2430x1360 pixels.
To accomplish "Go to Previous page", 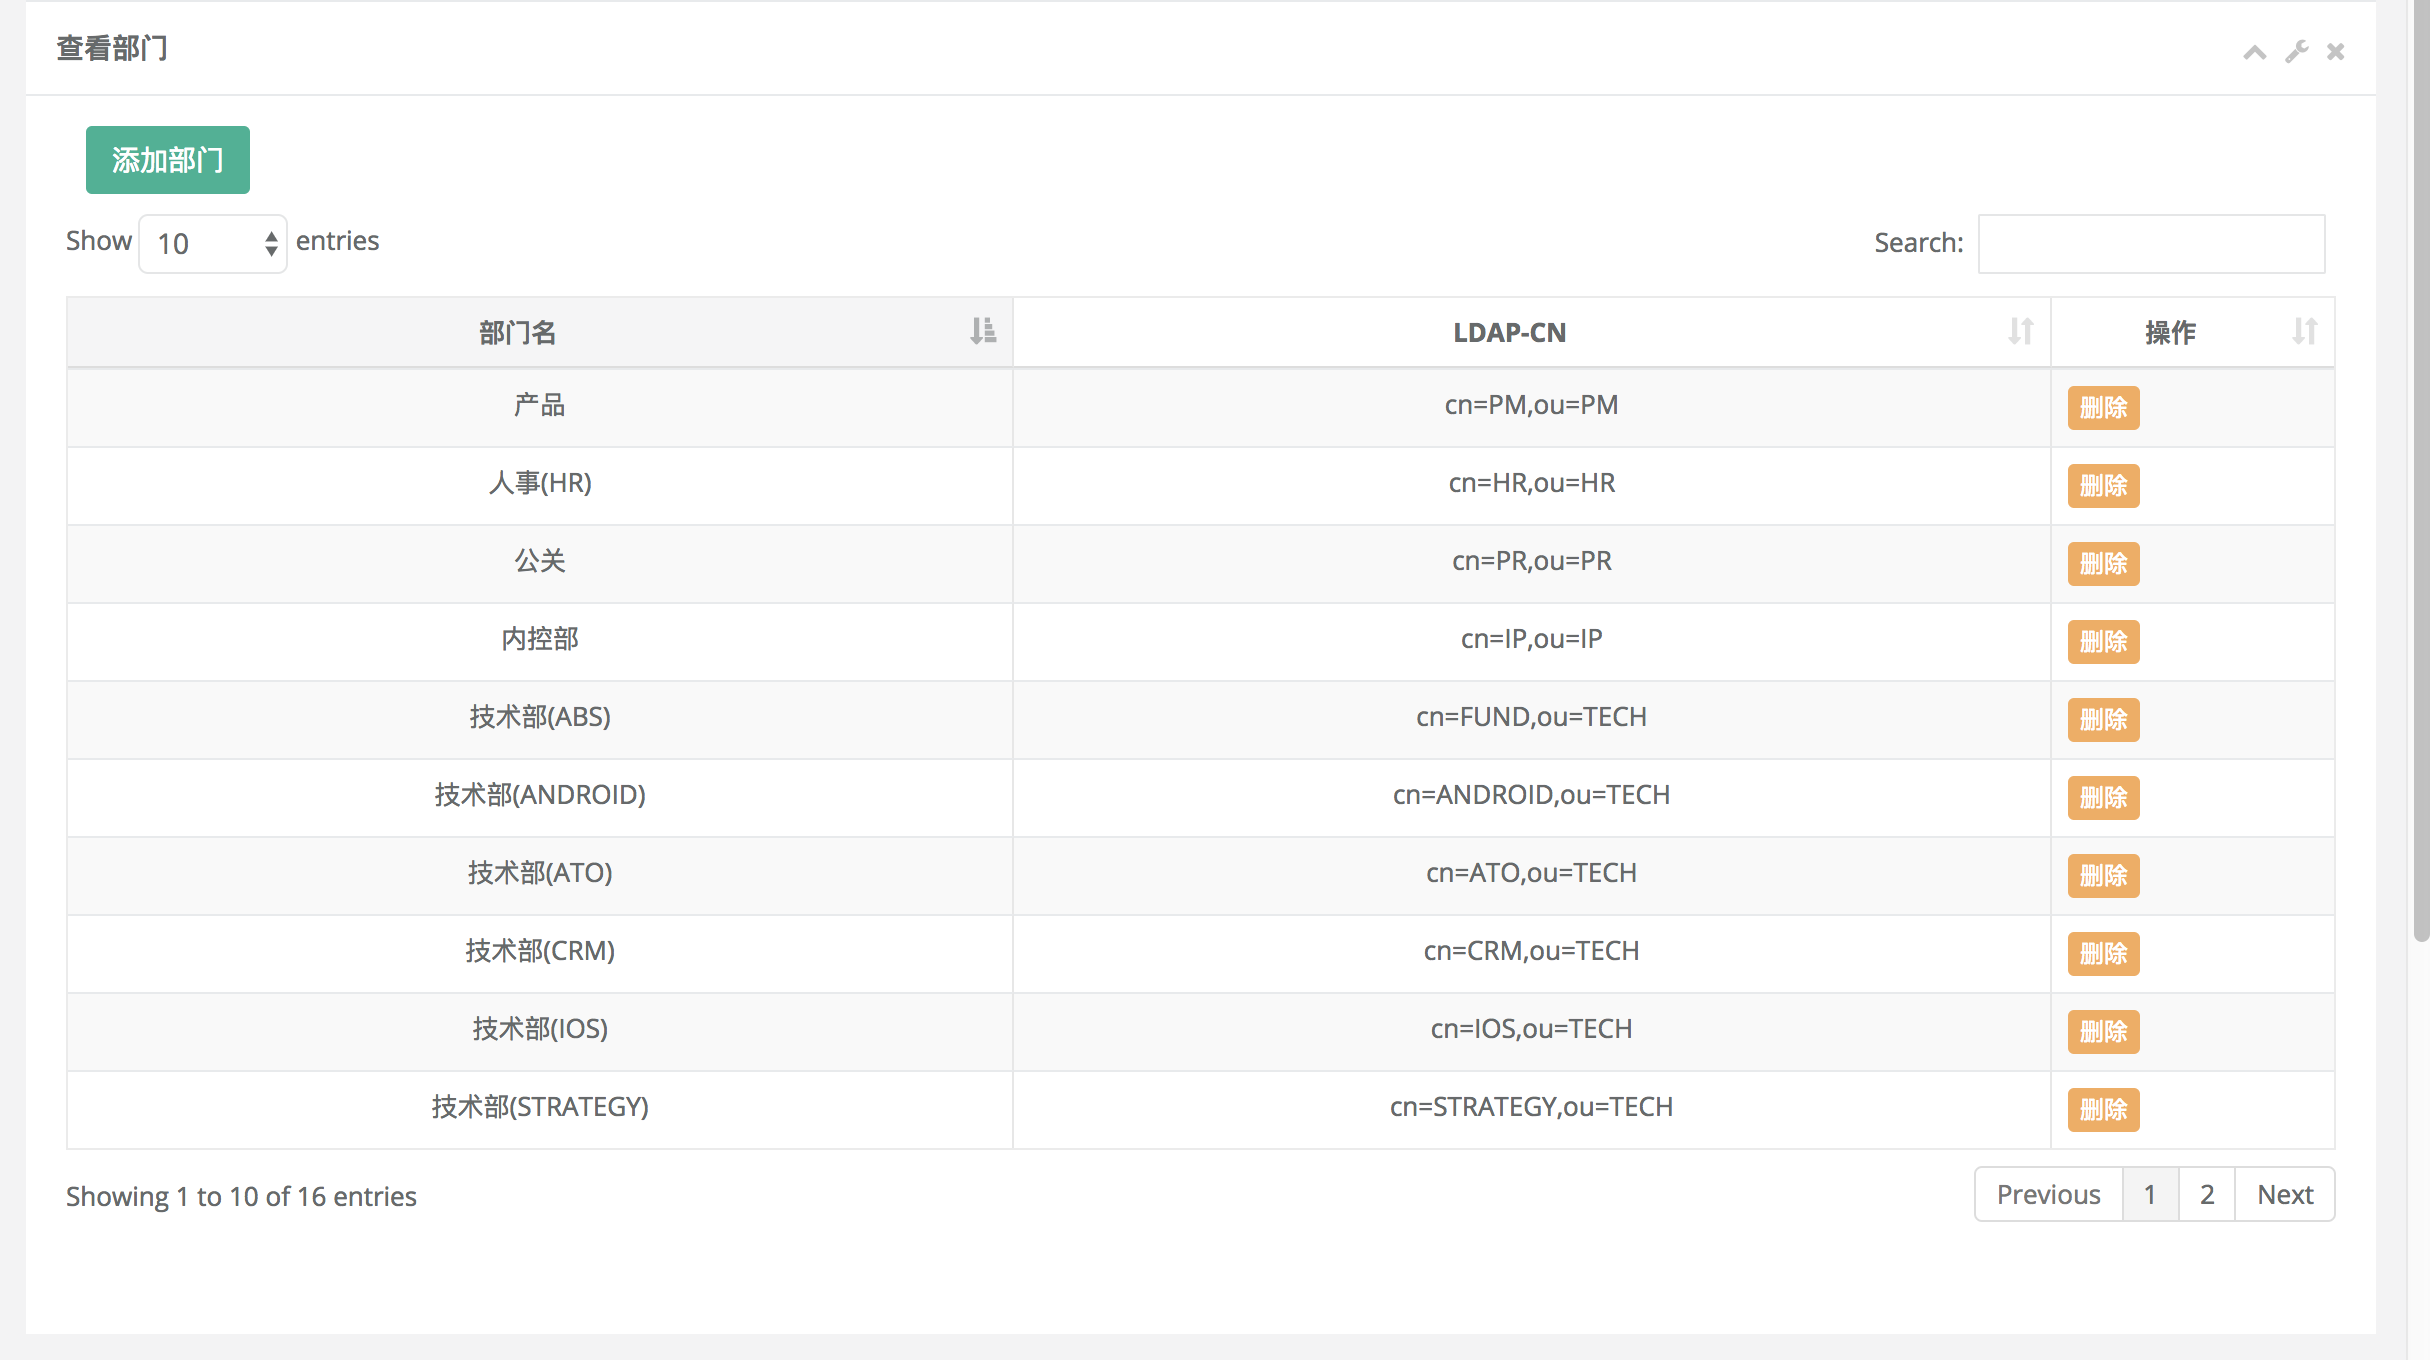I will coord(2048,1194).
